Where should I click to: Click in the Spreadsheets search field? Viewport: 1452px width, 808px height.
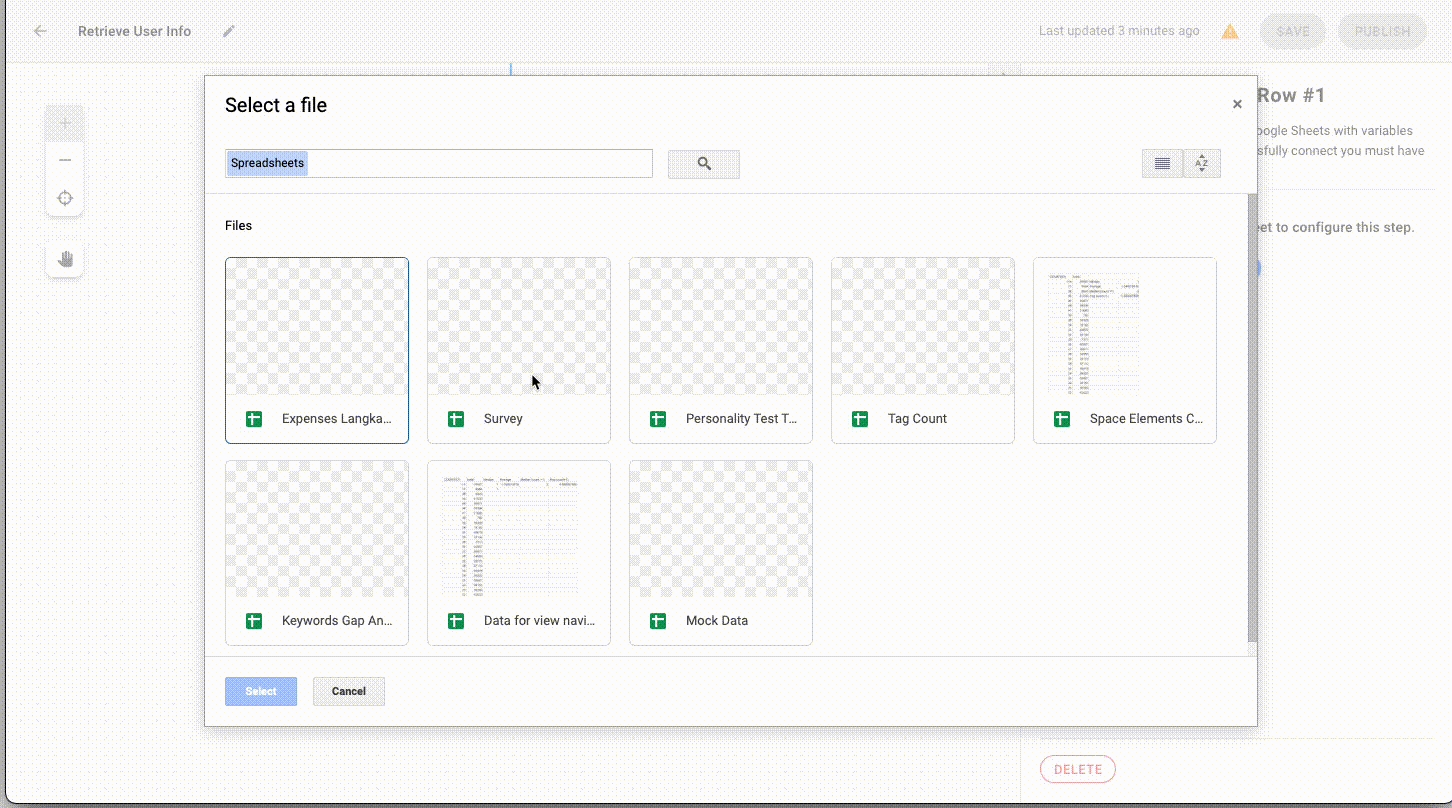pyautogui.click(x=438, y=164)
